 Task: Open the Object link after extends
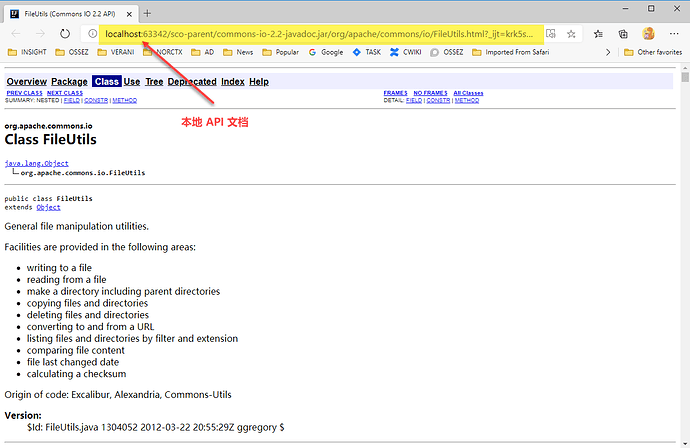tap(48, 207)
